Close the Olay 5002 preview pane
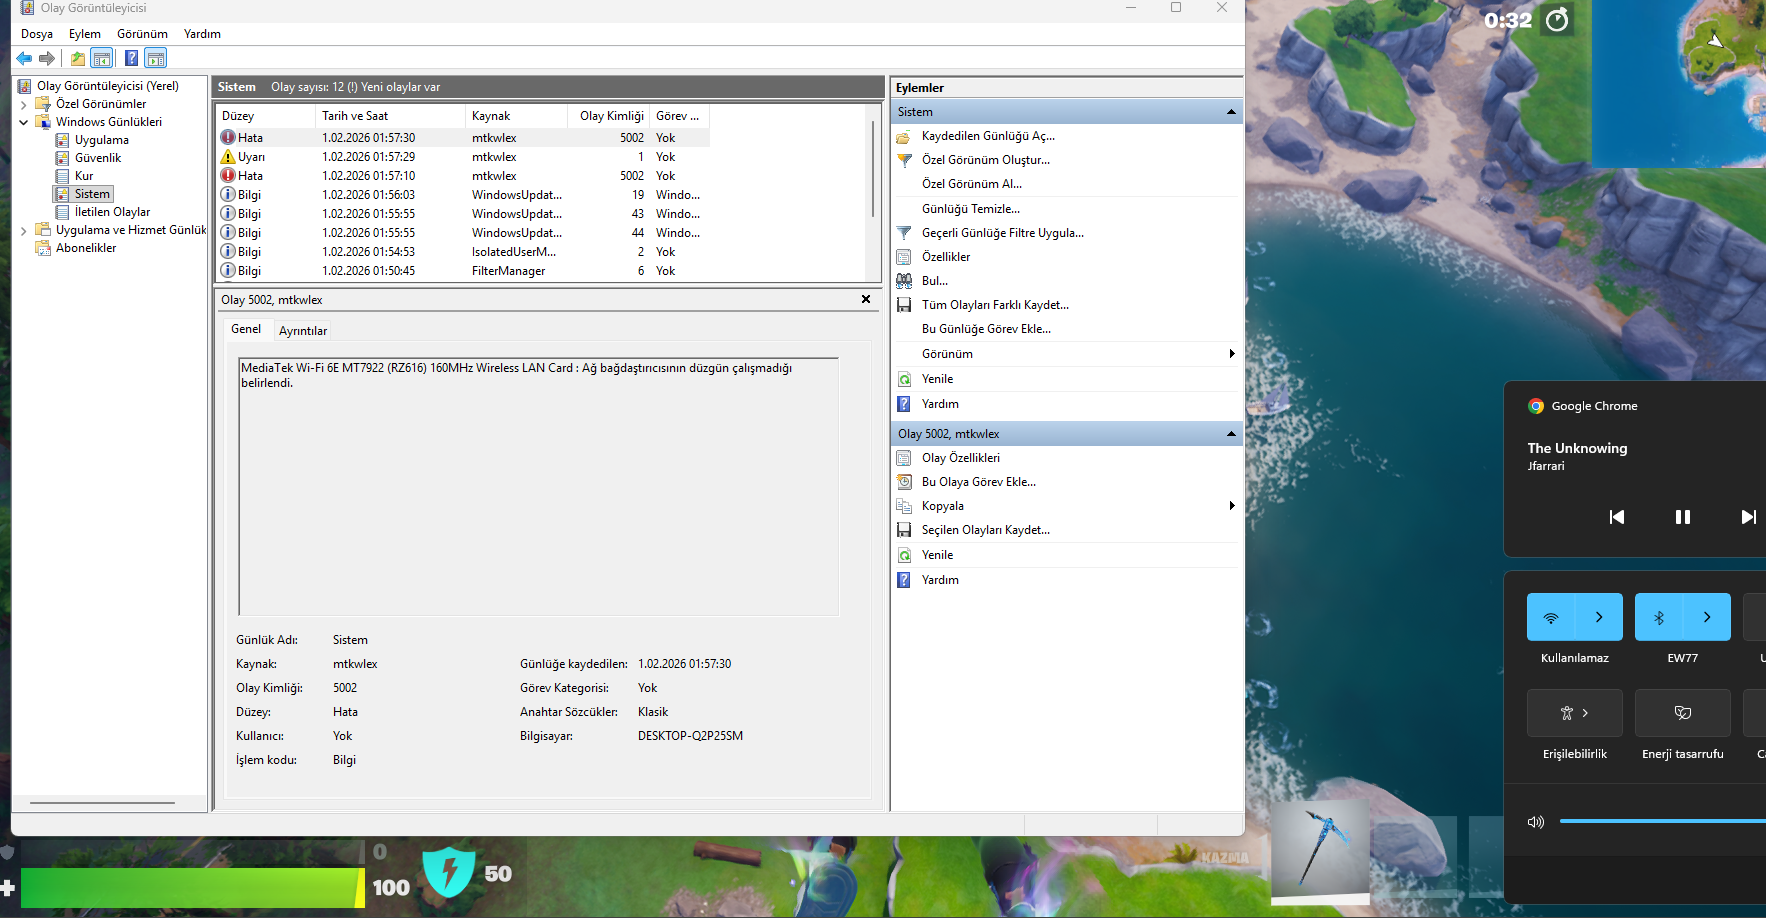Viewport: 1766px width, 918px height. [866, 299]
